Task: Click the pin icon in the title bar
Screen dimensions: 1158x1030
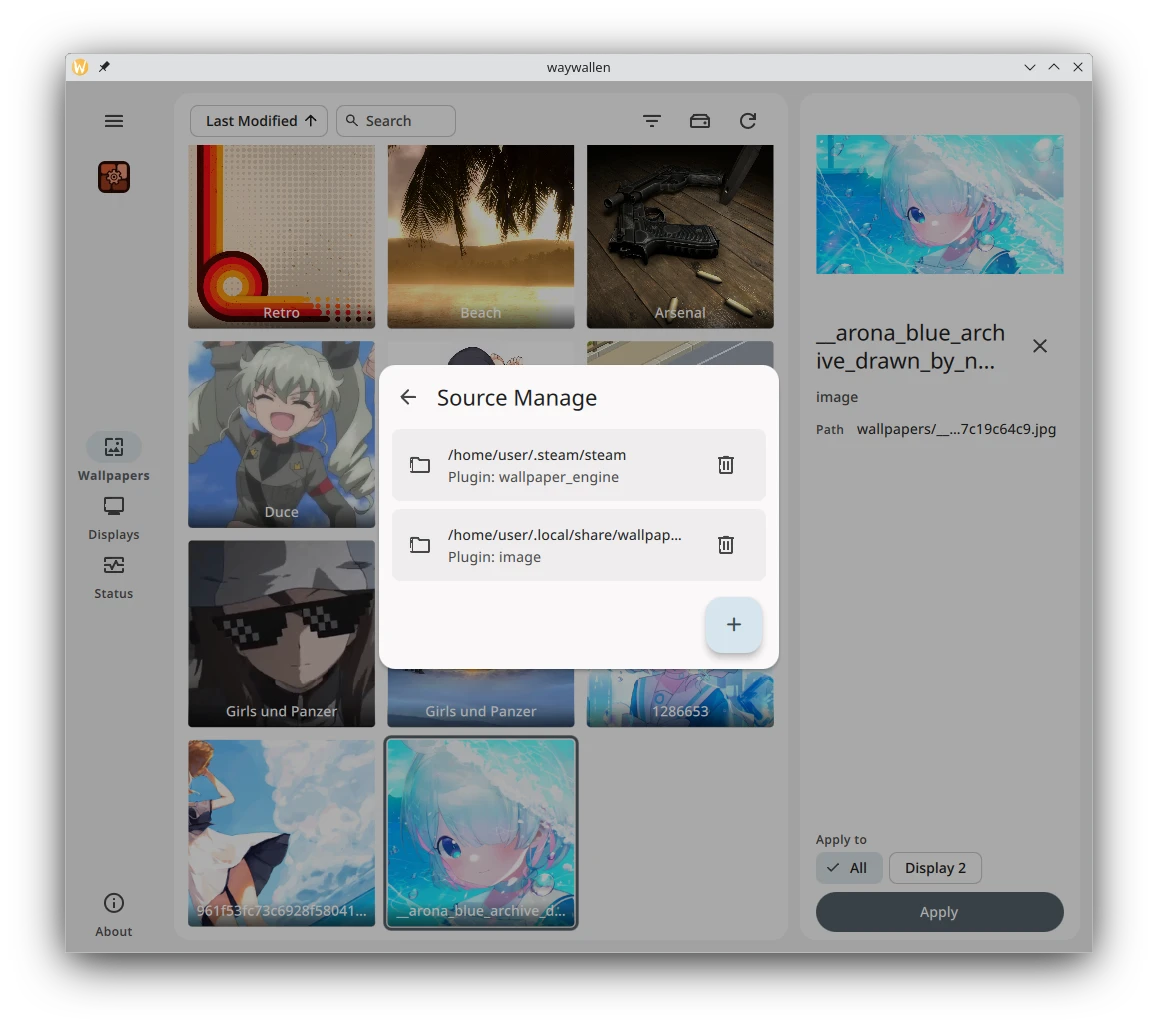Action: pyautogui.click(x=104, y=67)
